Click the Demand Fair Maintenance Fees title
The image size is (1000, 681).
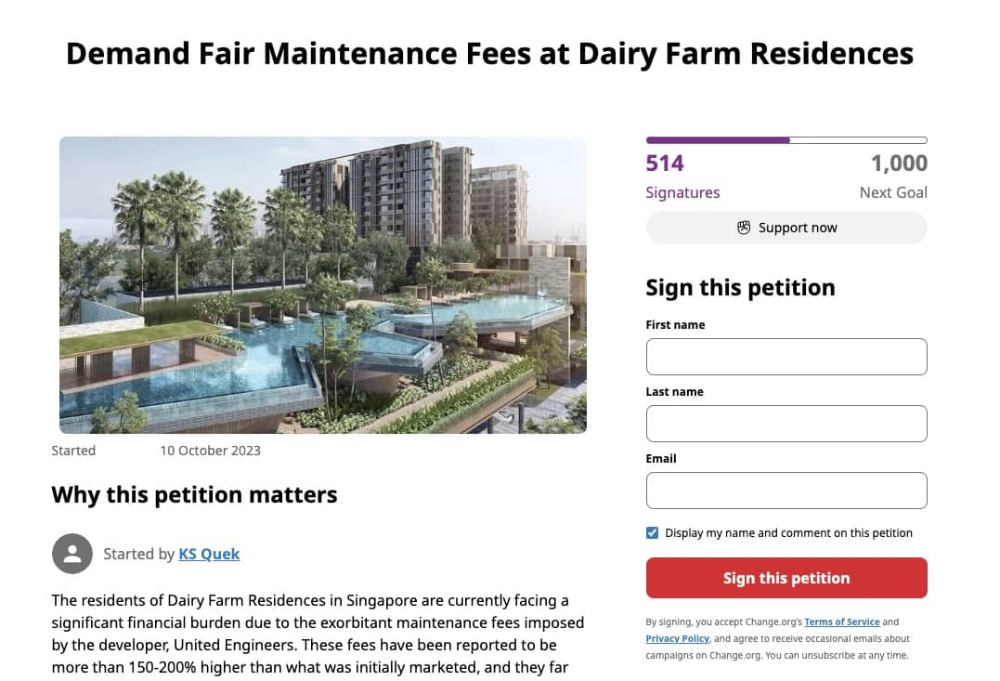[x=490, y=53]
